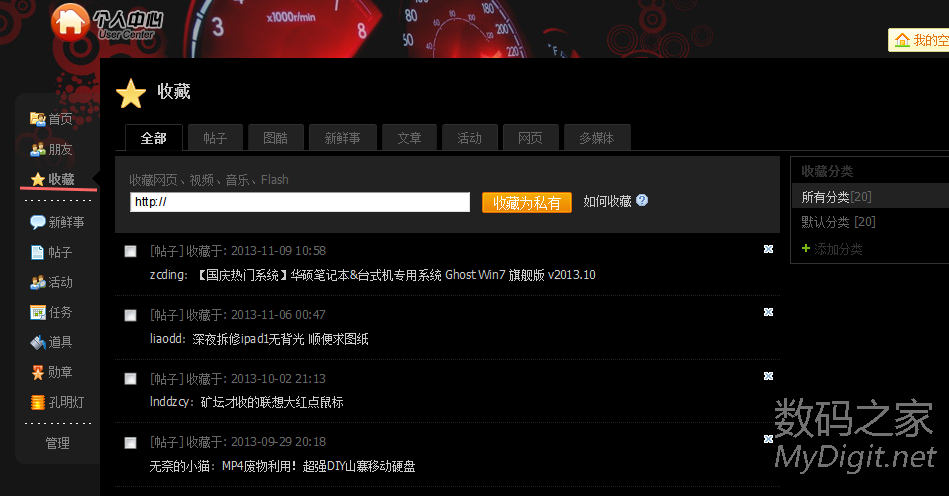Switch to the 多媒体 tab
The image size is (949, 496).
coord(597,138)
